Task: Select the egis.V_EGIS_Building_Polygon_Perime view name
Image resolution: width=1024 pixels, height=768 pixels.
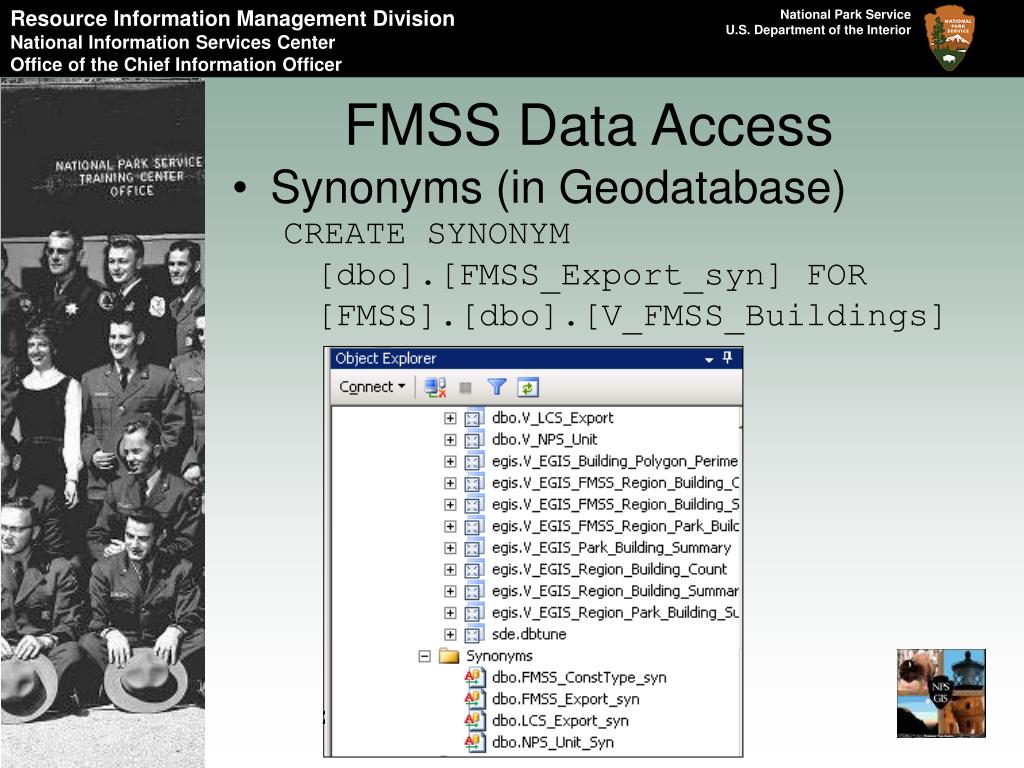Action: pos(615,462)
